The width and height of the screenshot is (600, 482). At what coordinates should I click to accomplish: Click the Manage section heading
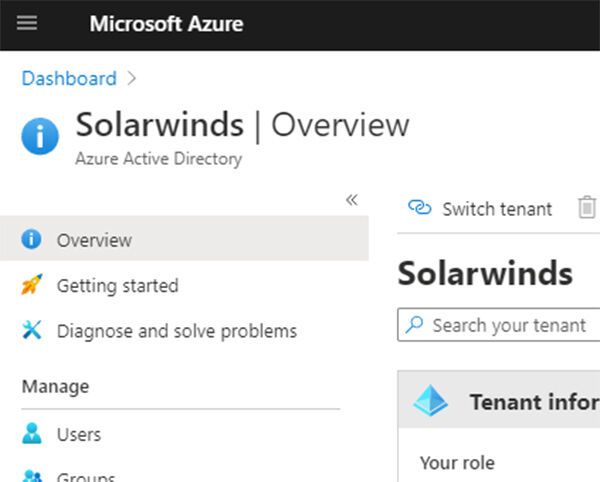(55, 386)
